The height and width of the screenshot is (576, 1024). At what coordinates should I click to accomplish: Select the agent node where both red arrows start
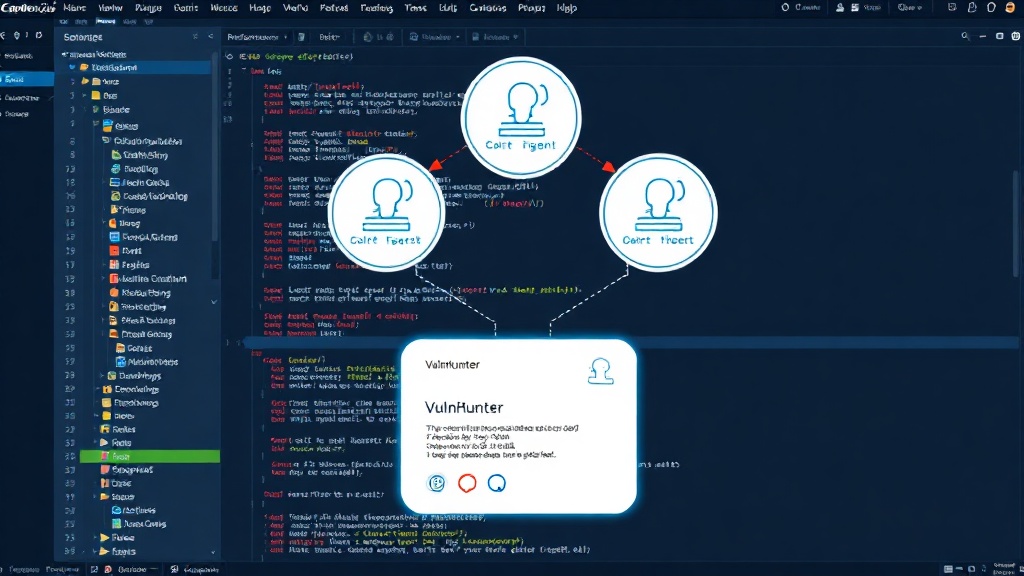(x=521, y=118)
